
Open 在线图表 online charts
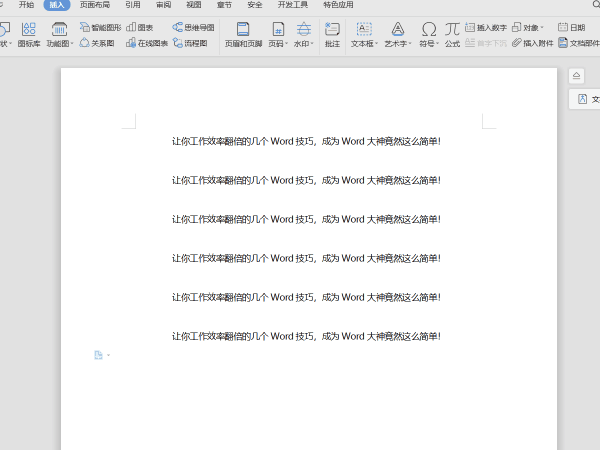147,43
